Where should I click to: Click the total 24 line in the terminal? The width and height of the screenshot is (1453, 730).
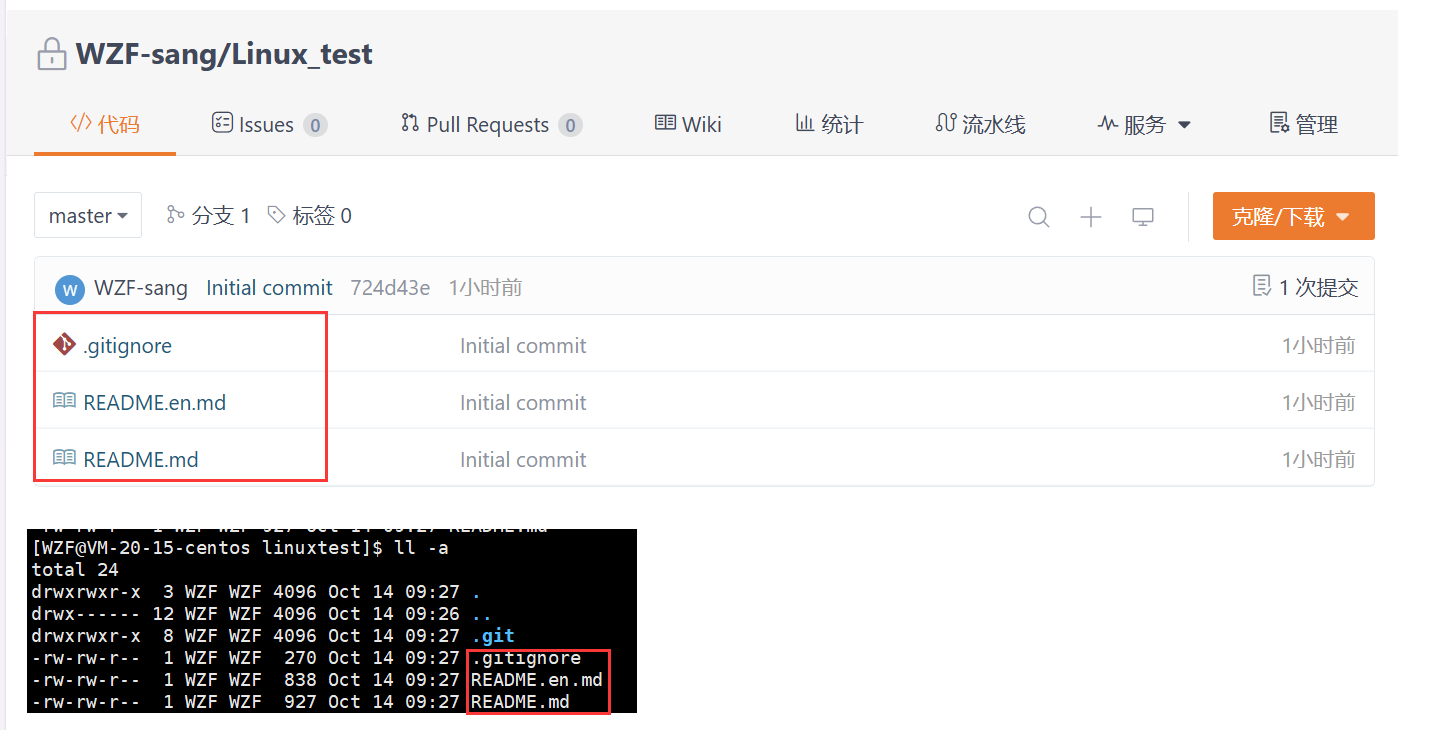75,570
